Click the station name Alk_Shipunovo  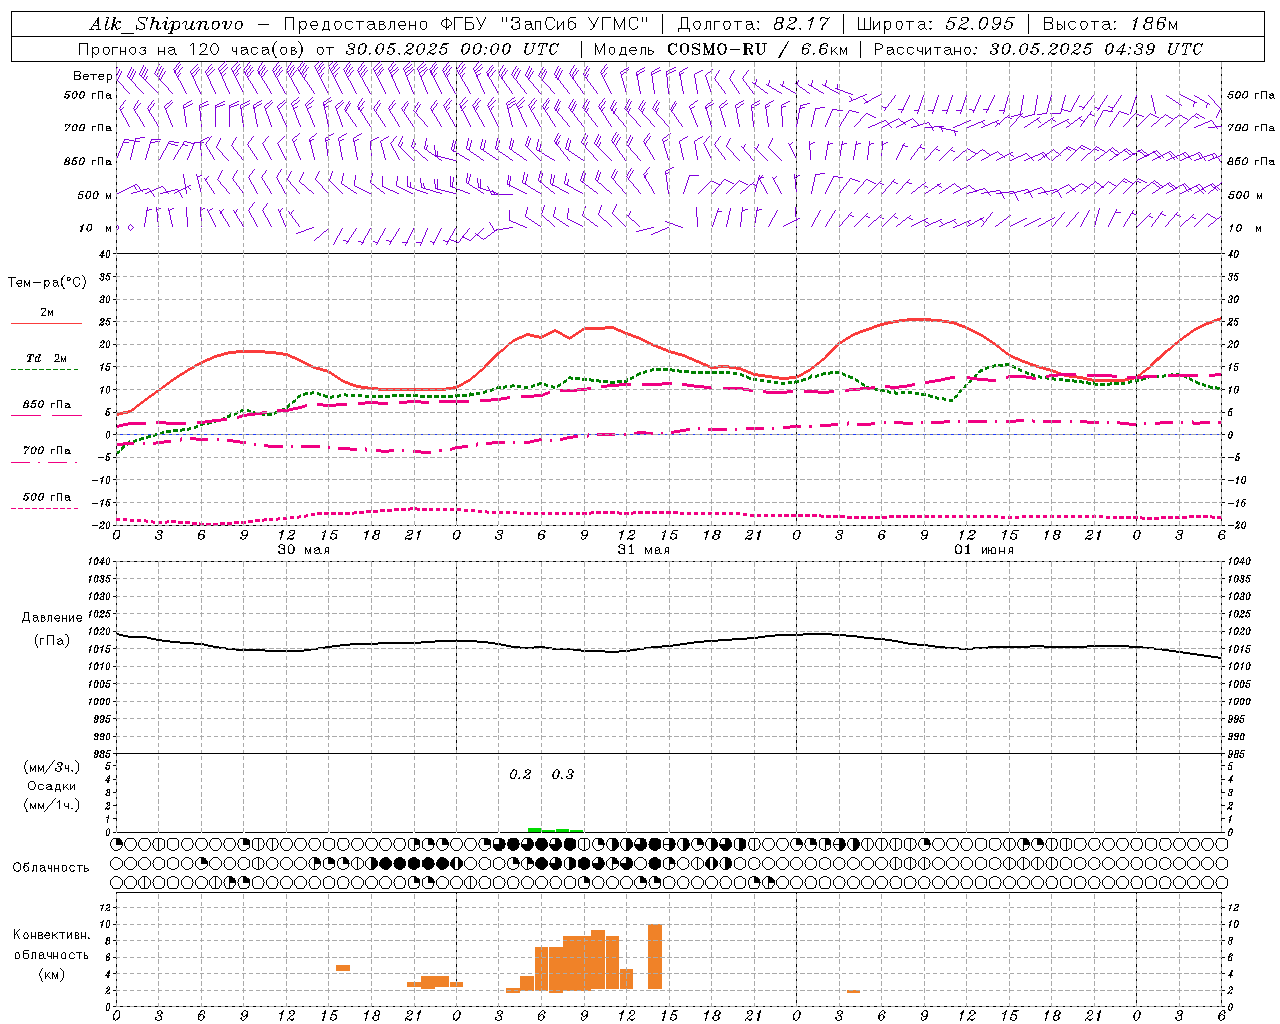(x=167, y=24)
